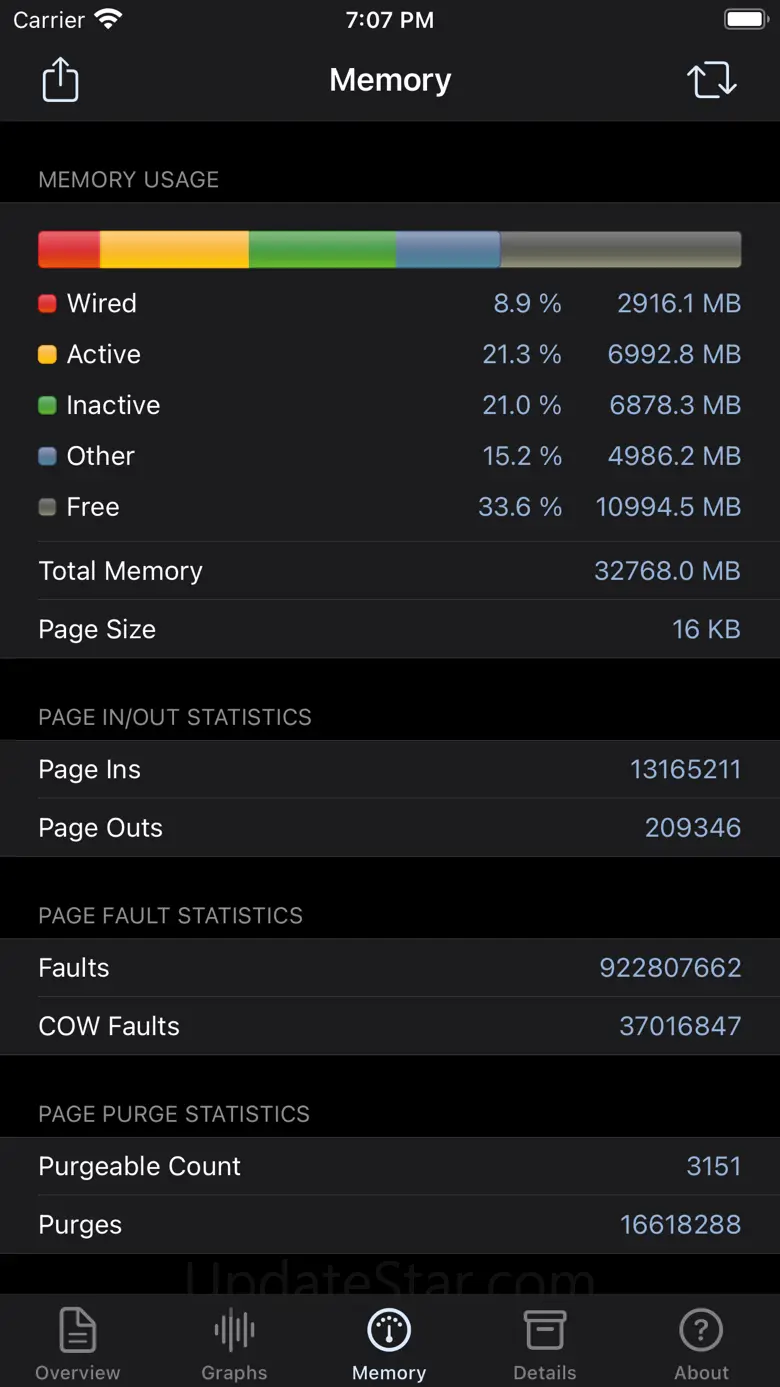
Task: Tap the refresh arrows icon
Action: click(x=712, y=80)
